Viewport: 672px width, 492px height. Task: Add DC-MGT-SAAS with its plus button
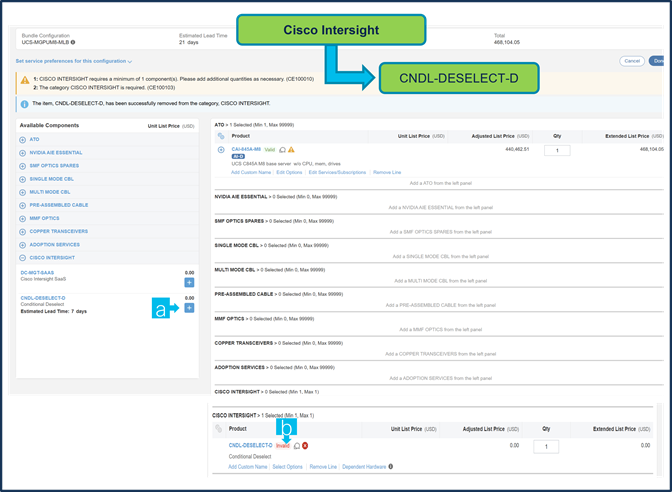point(189,282)
